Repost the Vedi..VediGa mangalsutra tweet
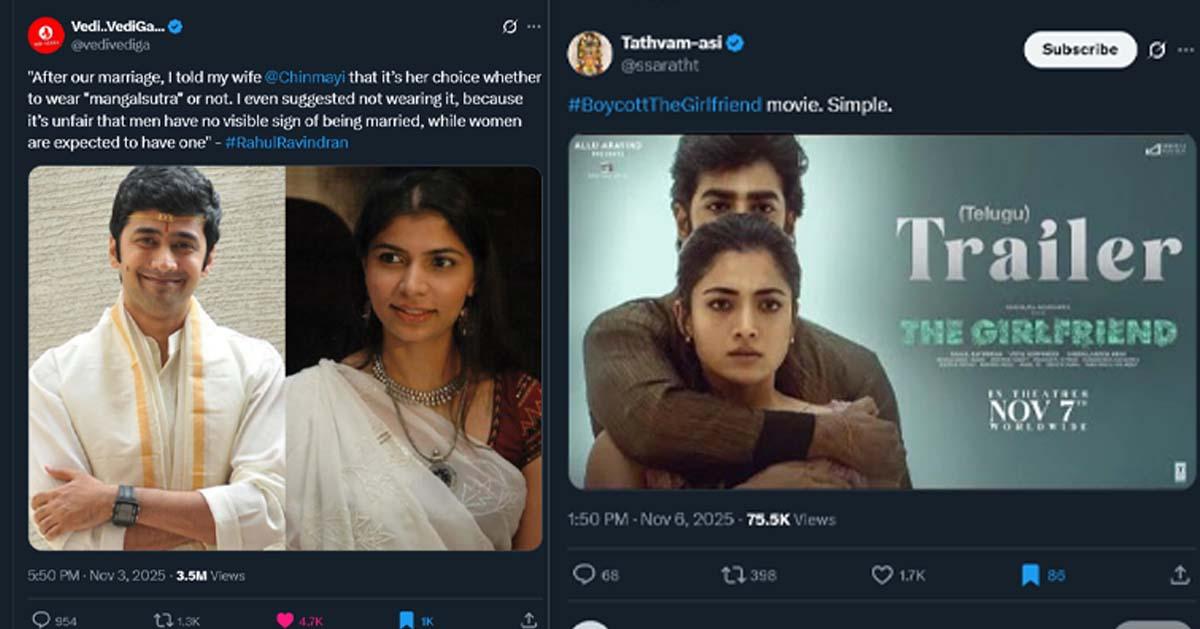Screen dimensions: 1200x629 click(x=165, y=620)
